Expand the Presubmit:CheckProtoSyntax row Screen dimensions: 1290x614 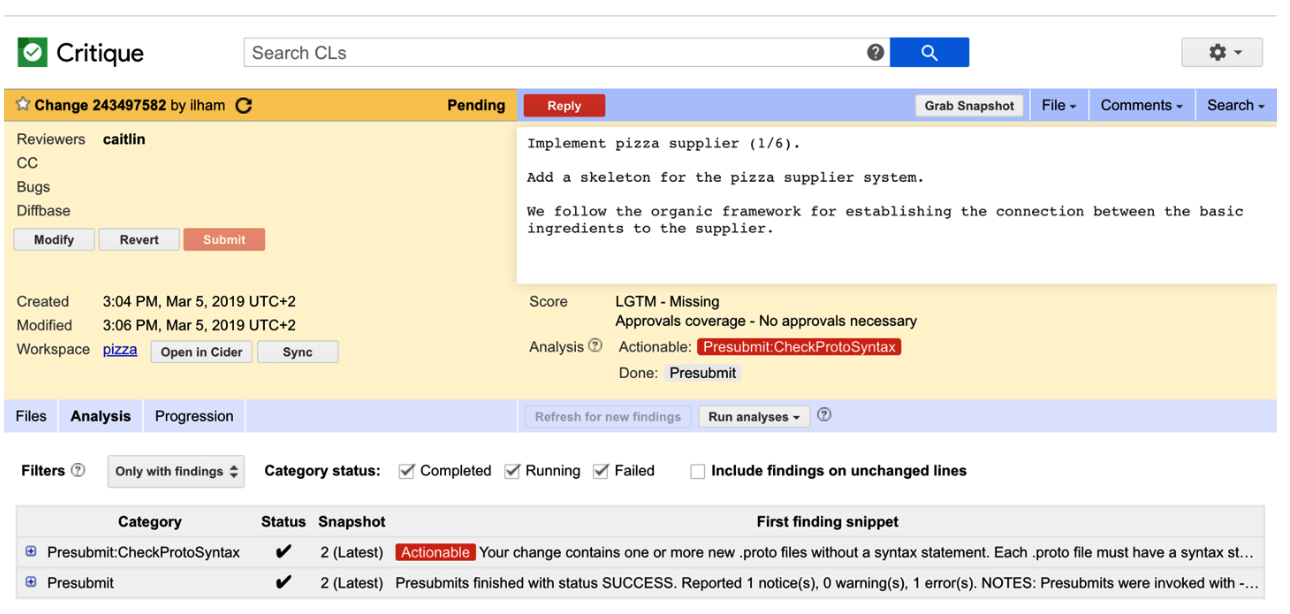pyautogui.click(x=31, y=552)
